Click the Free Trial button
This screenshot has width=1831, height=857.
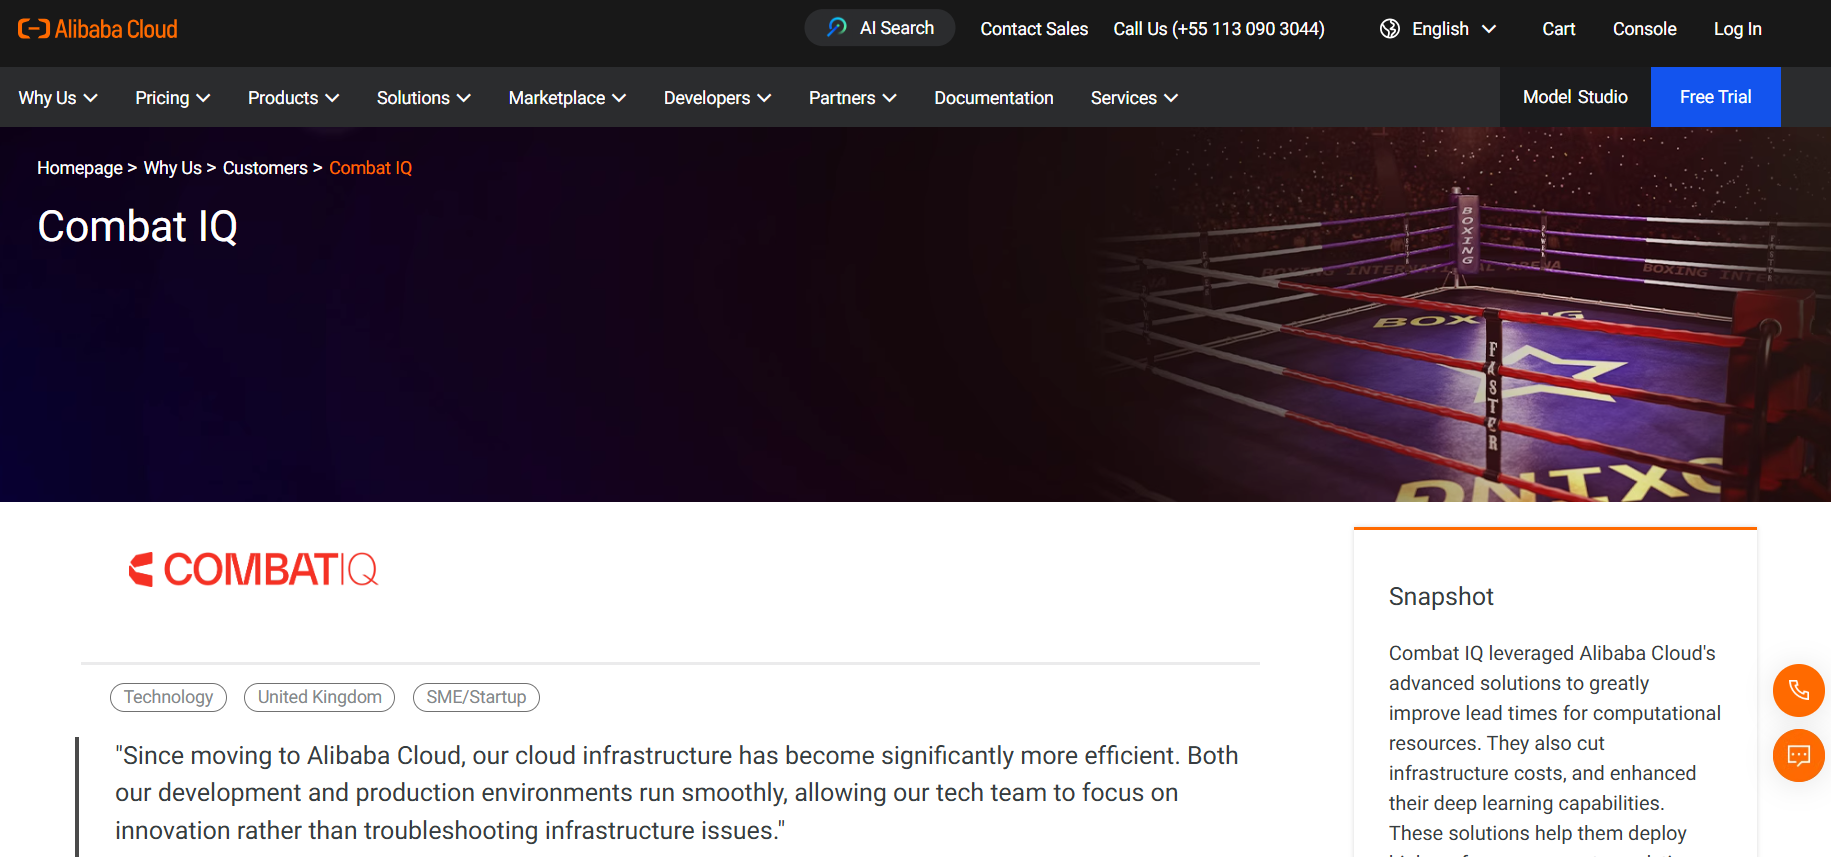(x=1715, y=97)
